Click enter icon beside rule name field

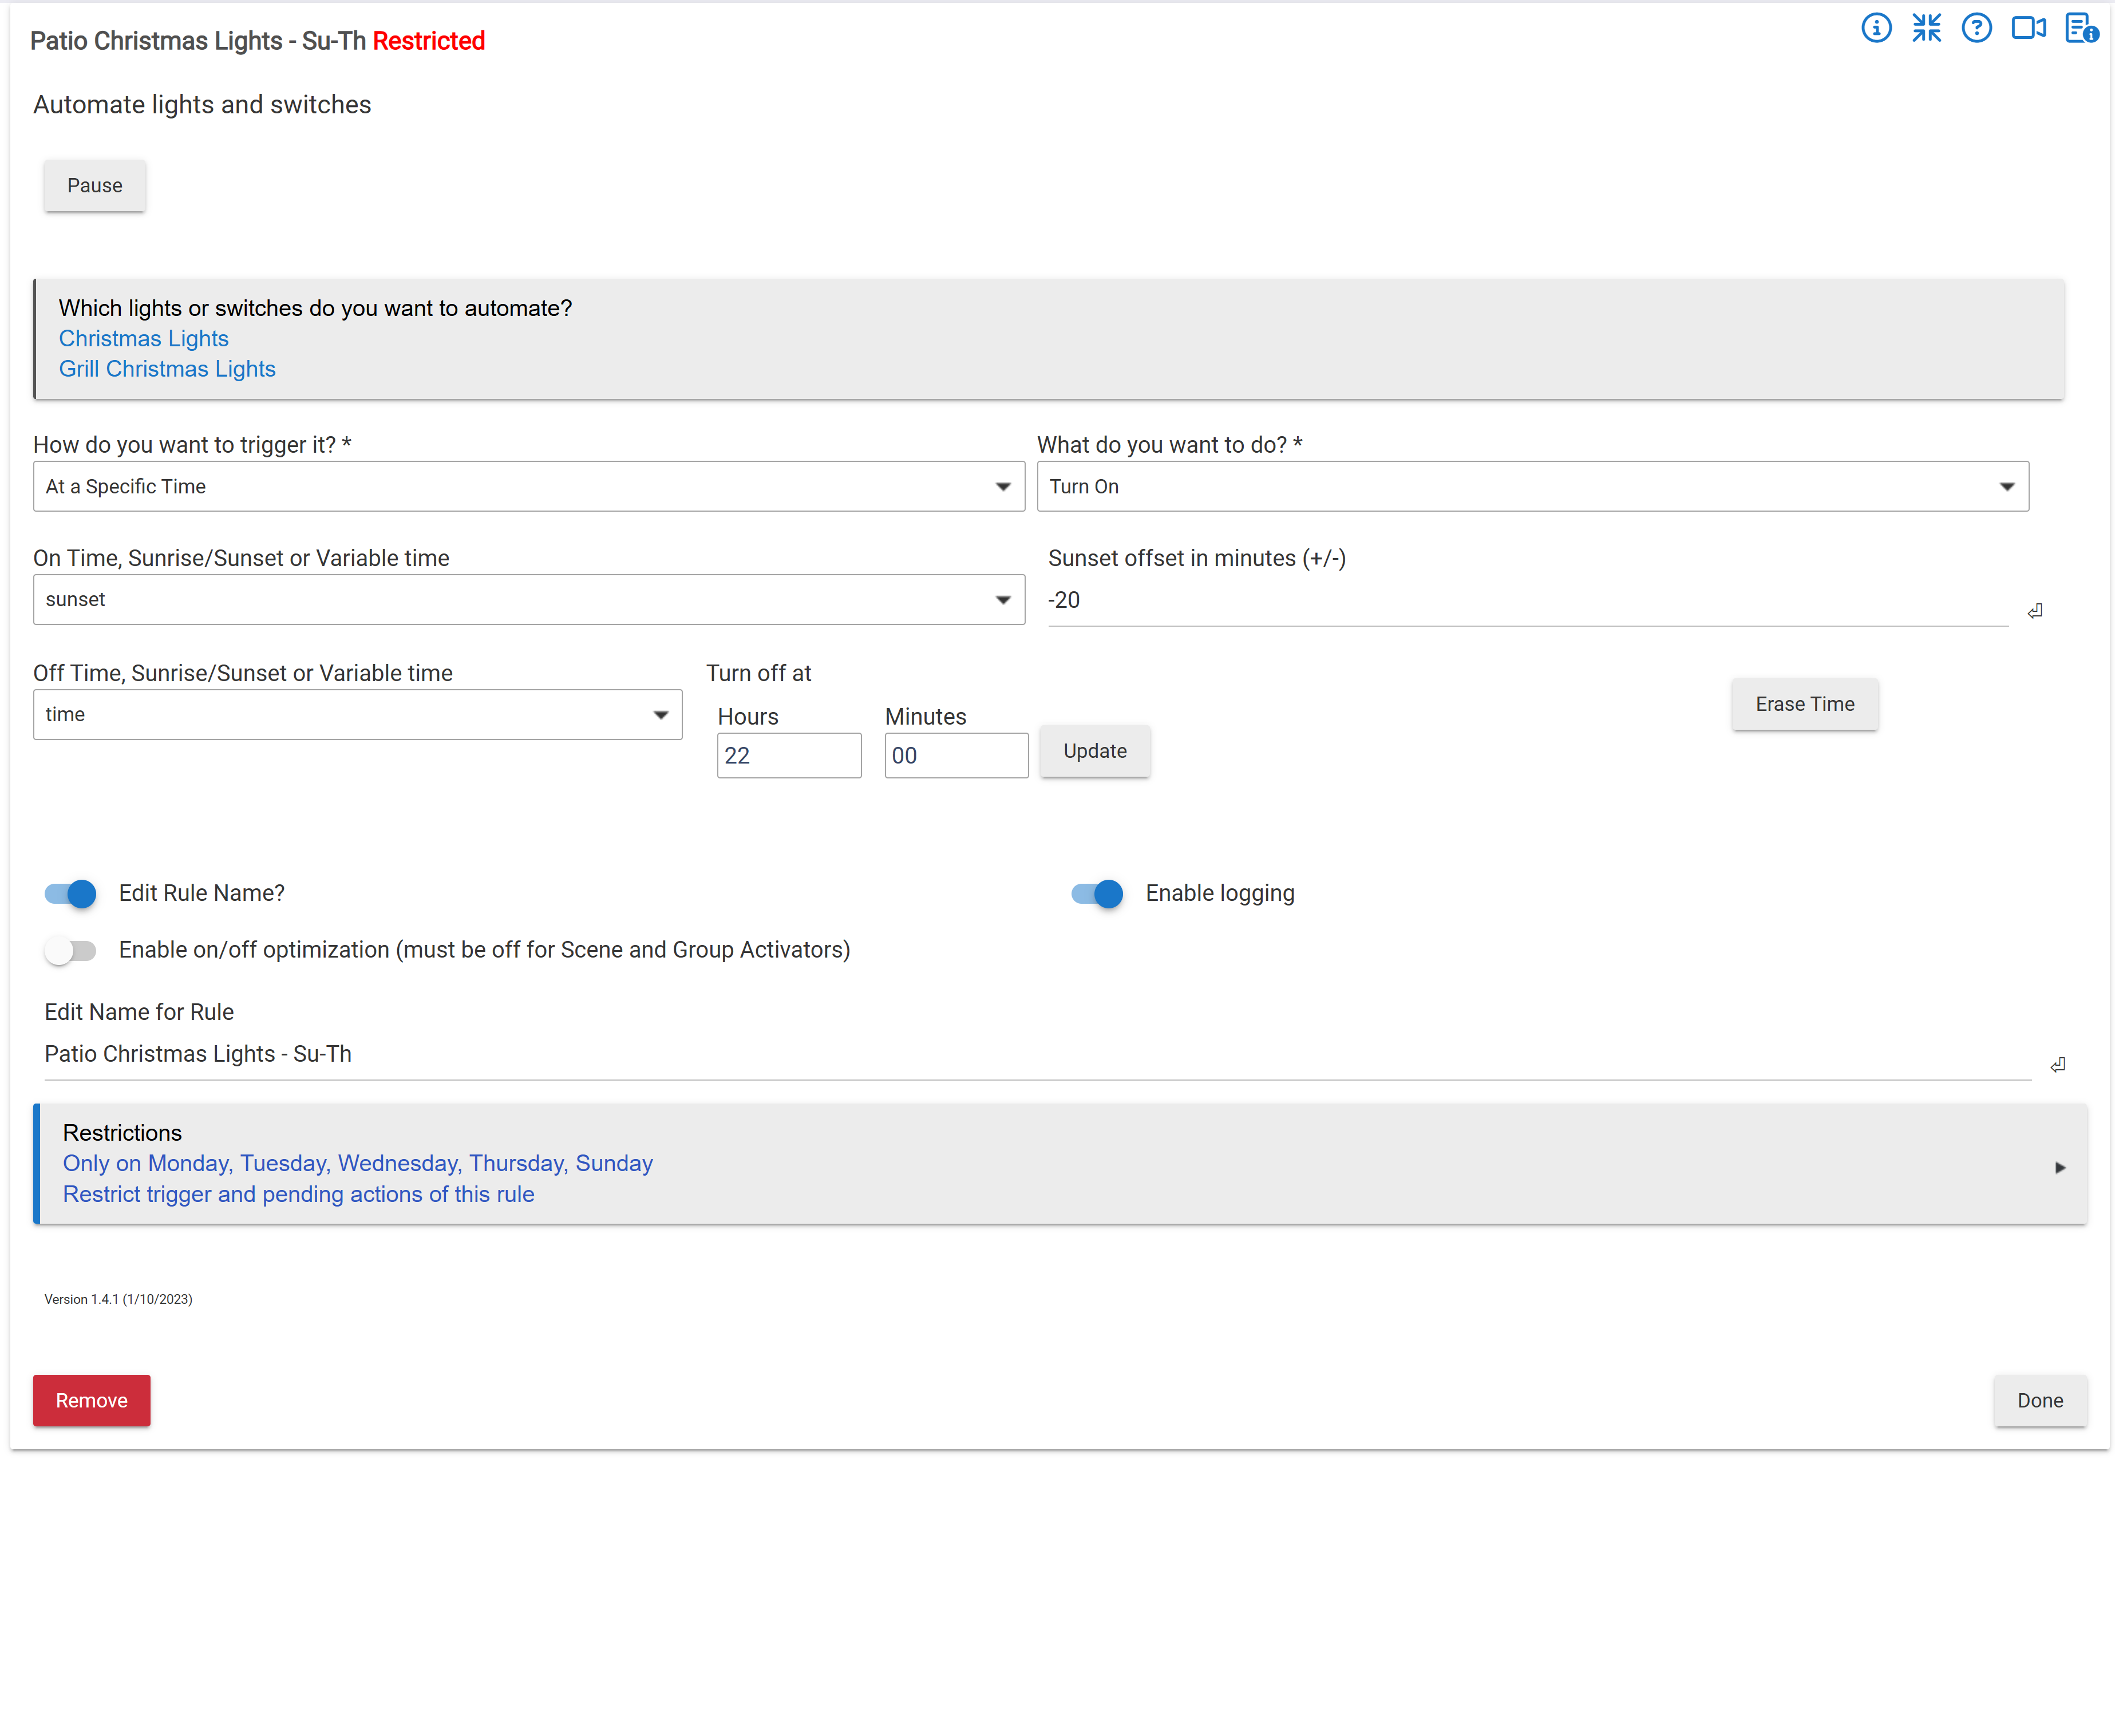click(x=2057, y=1065)
